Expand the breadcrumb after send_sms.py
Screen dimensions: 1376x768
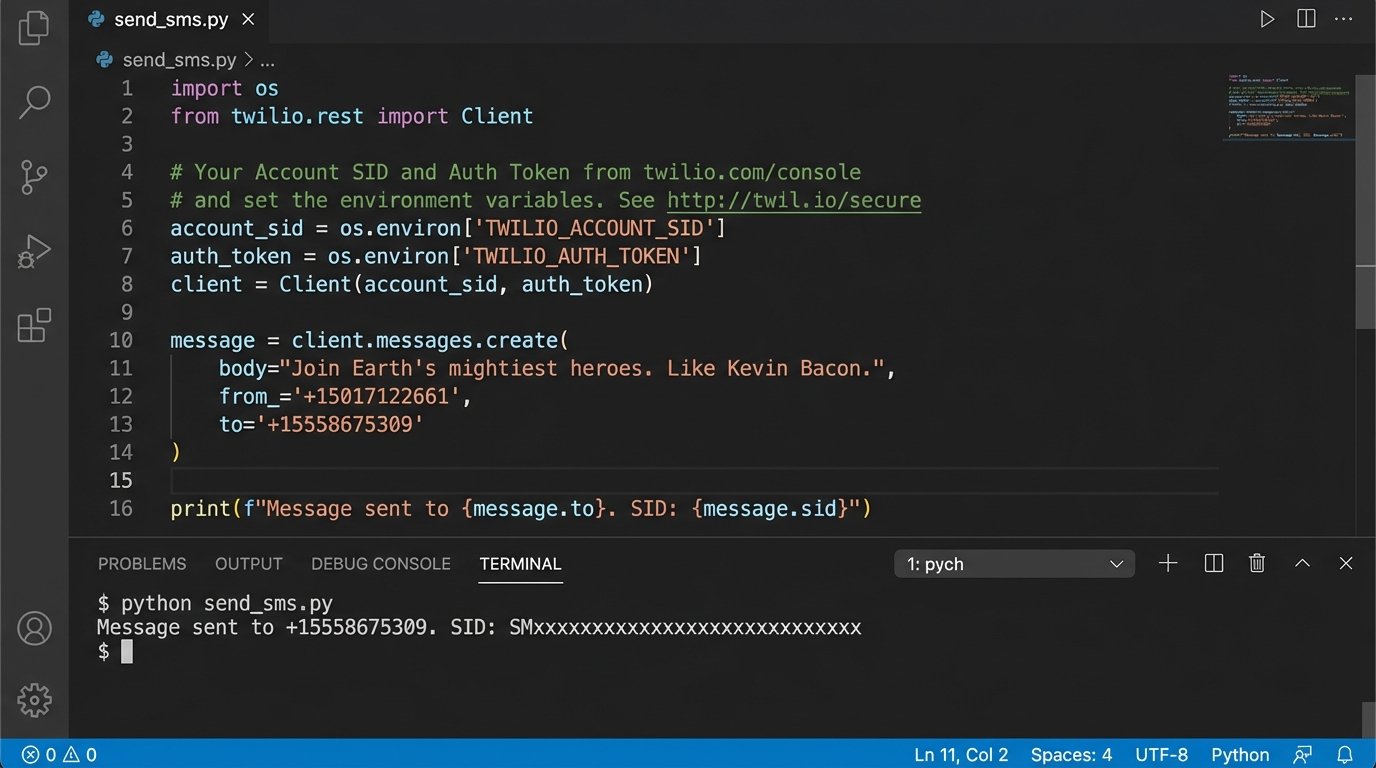(267, 60)
